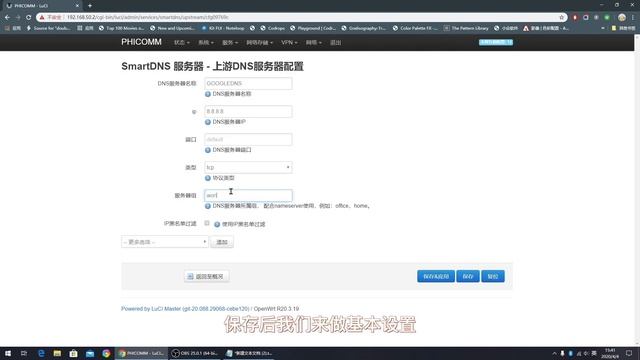Click the browser back arrow
The image size is (640, 360).
tap(7, 17)
